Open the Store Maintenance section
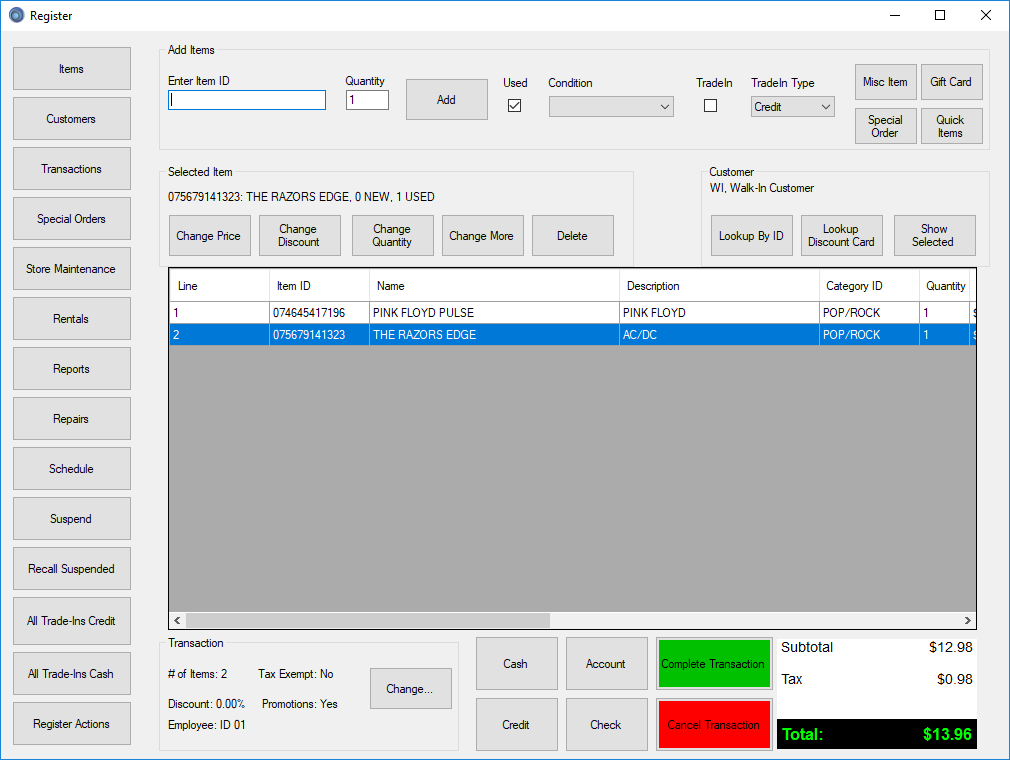Image resolution: width=1010 pixels, height=760 pixels. point(71,268)
